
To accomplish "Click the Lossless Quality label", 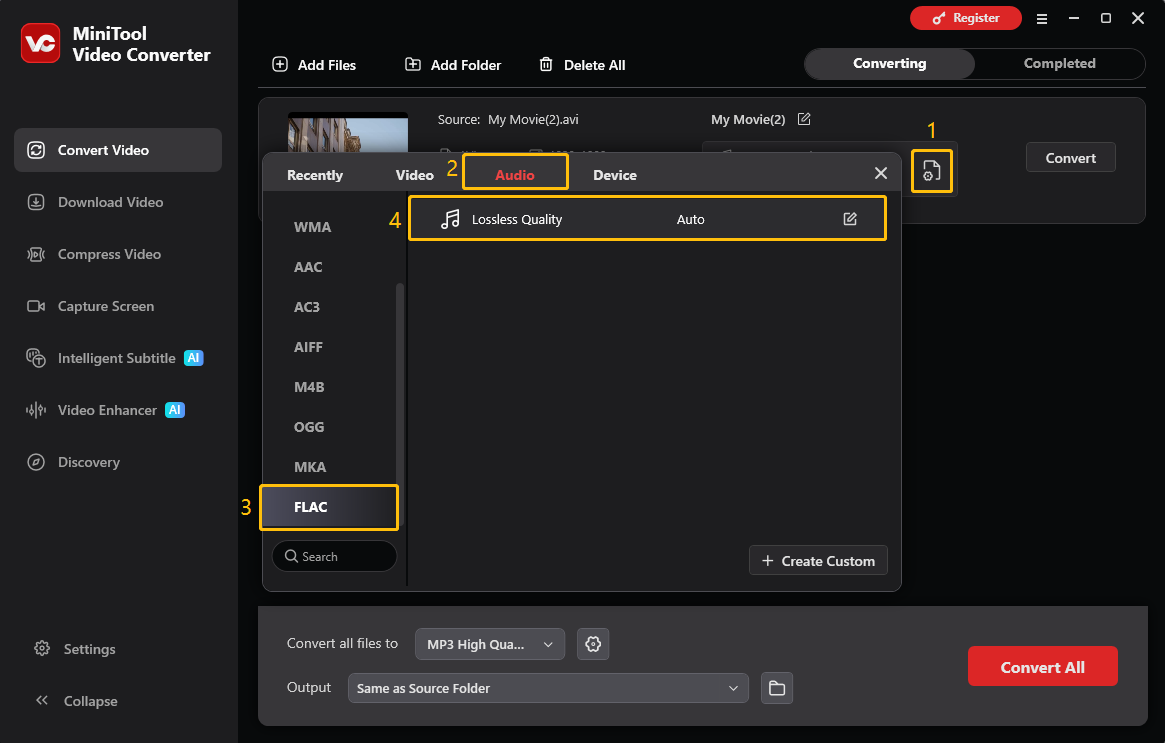I will tap(517, 219).
